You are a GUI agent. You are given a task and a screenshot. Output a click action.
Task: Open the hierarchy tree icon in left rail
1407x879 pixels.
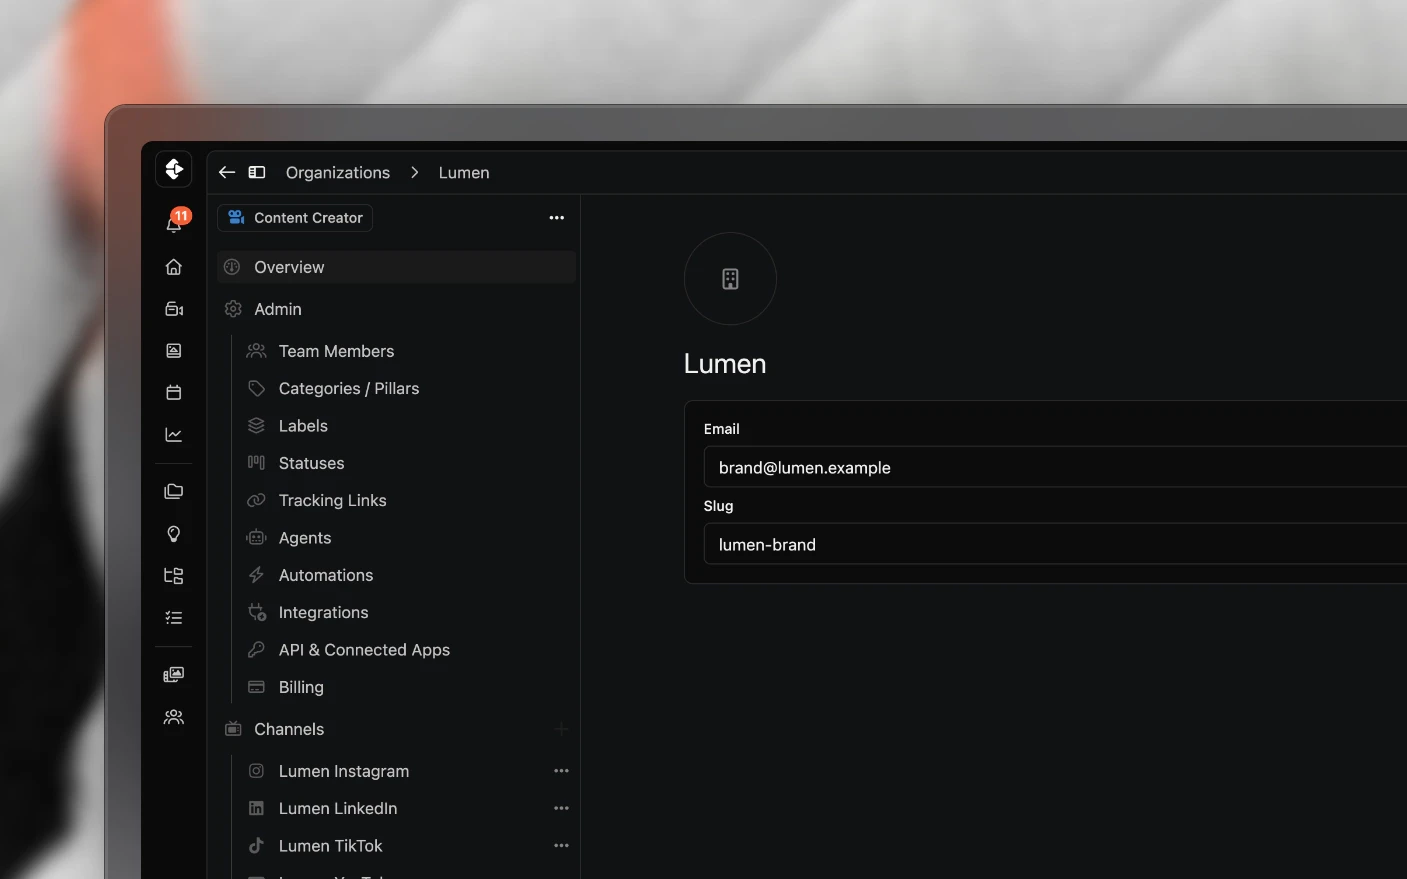(x=174, y=576)
